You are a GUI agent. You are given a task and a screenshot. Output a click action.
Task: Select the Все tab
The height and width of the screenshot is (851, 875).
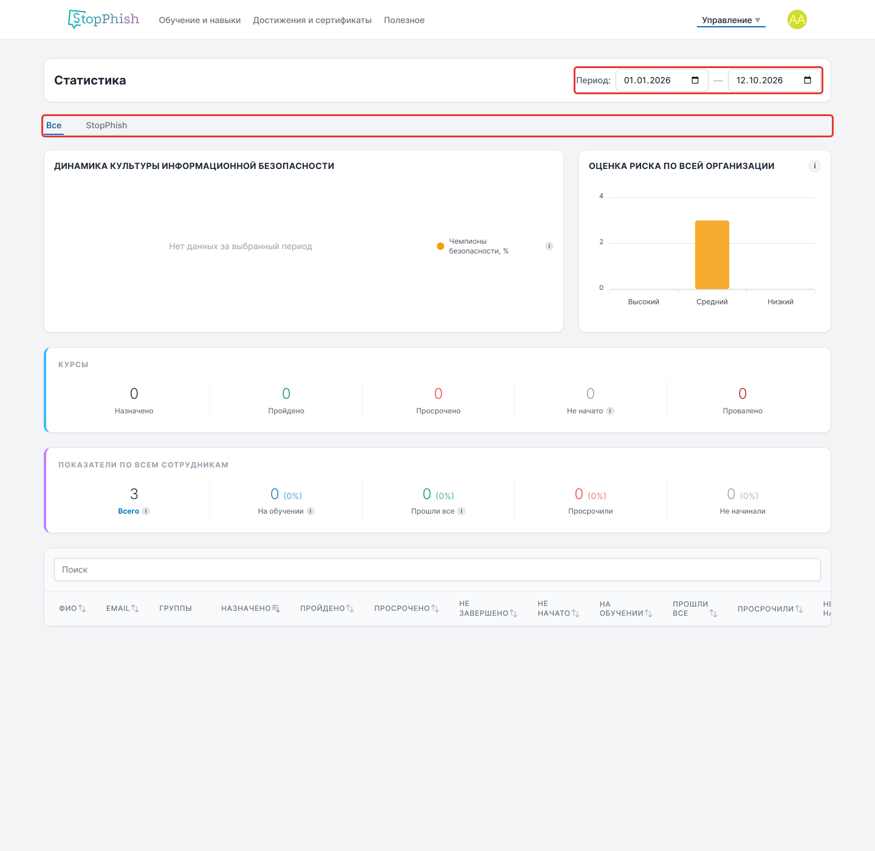coord(54,125)
